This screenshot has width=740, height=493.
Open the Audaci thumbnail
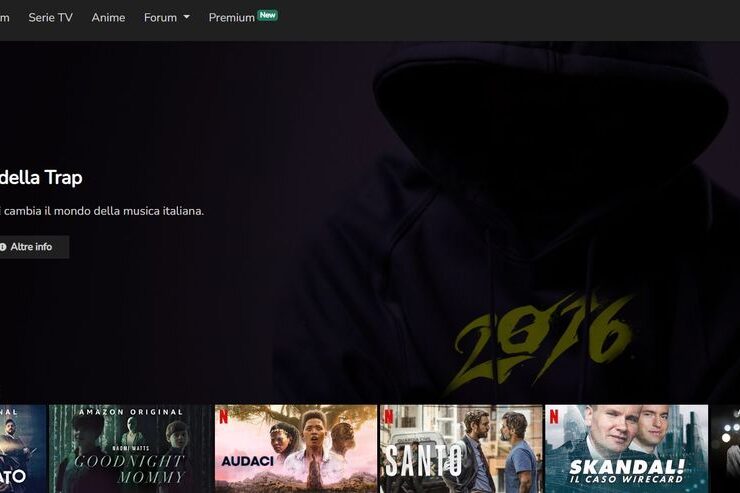(x=296, y=449)
